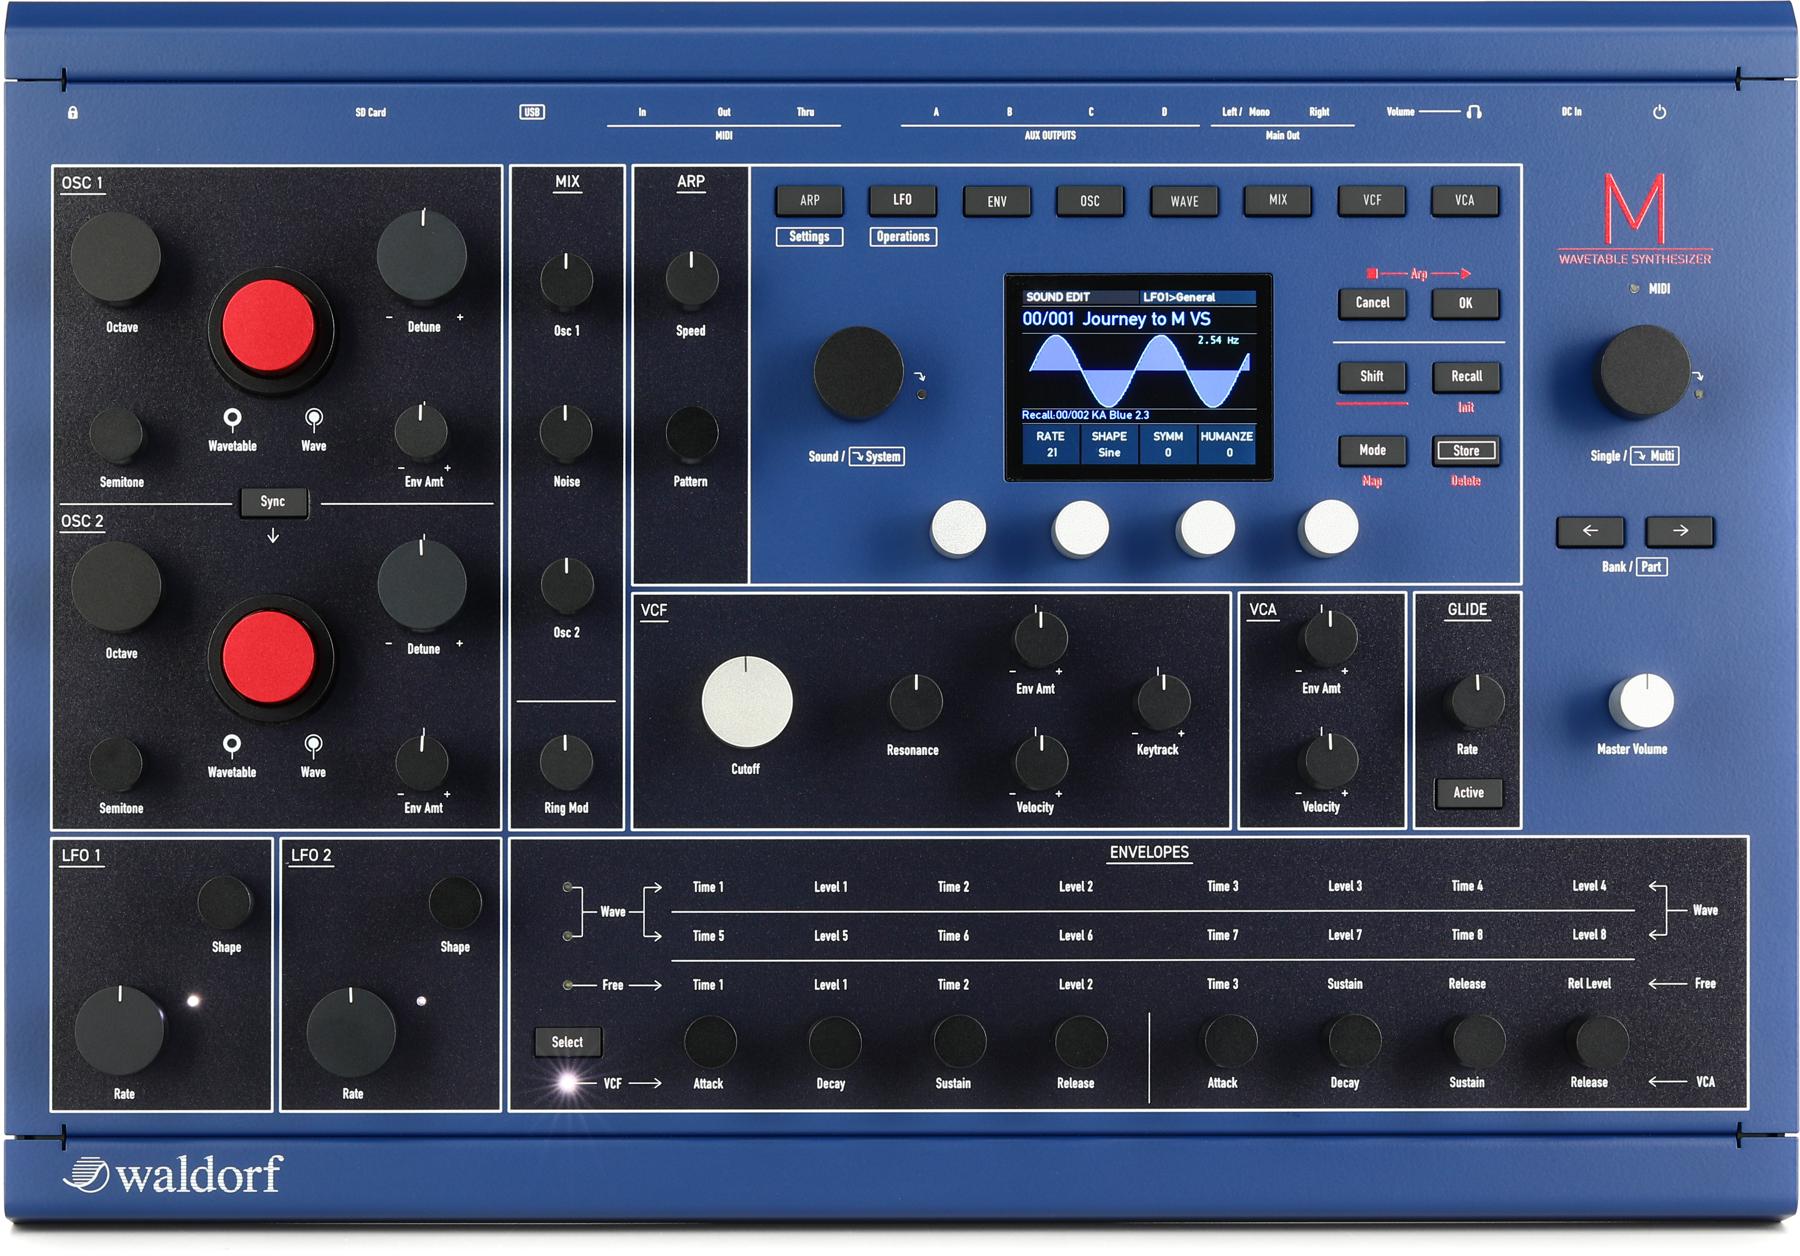
Task: Click the left arrow Bank button
Action: coord(1590,531)
